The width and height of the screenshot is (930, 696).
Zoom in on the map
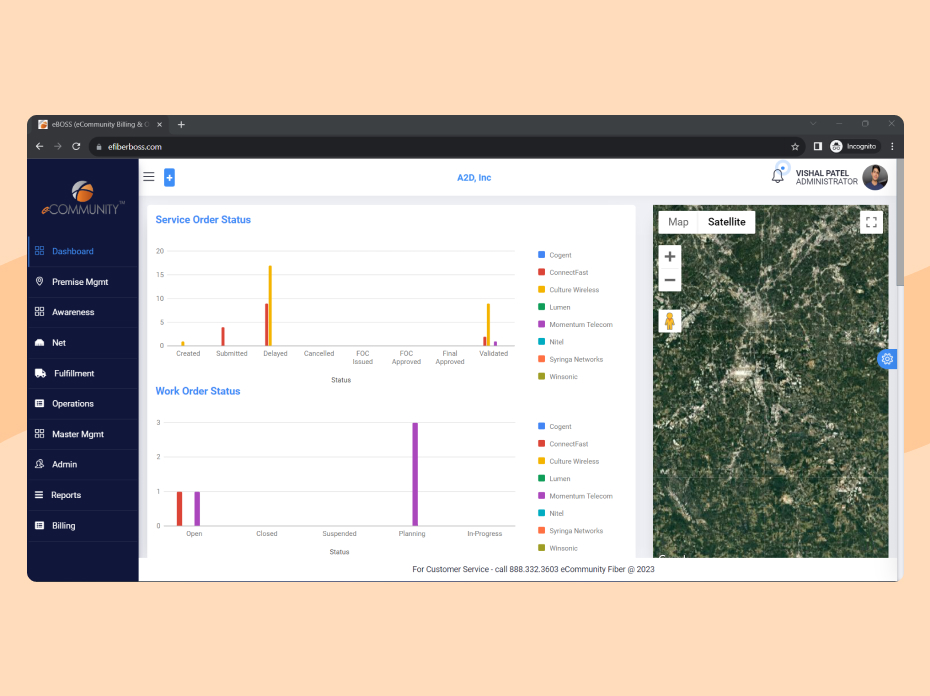670,256
